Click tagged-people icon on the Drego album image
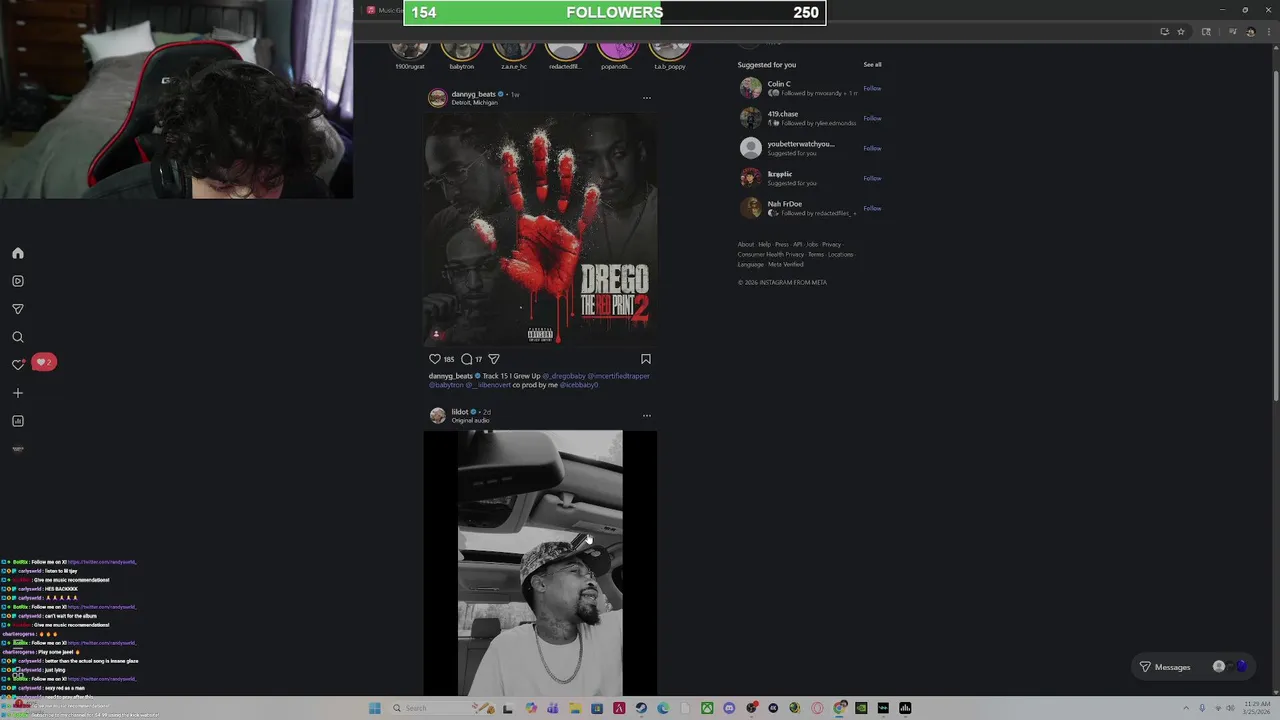This screenshot has height=720, width=1280. click(436, 334)
